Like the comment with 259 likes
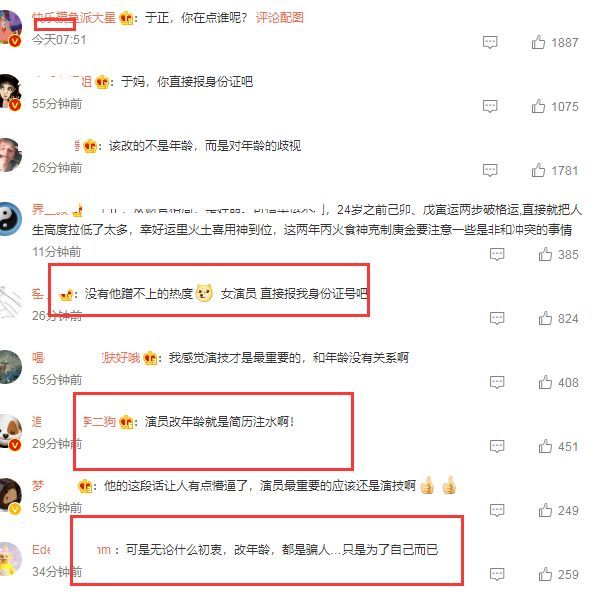 tap(545, 575)
